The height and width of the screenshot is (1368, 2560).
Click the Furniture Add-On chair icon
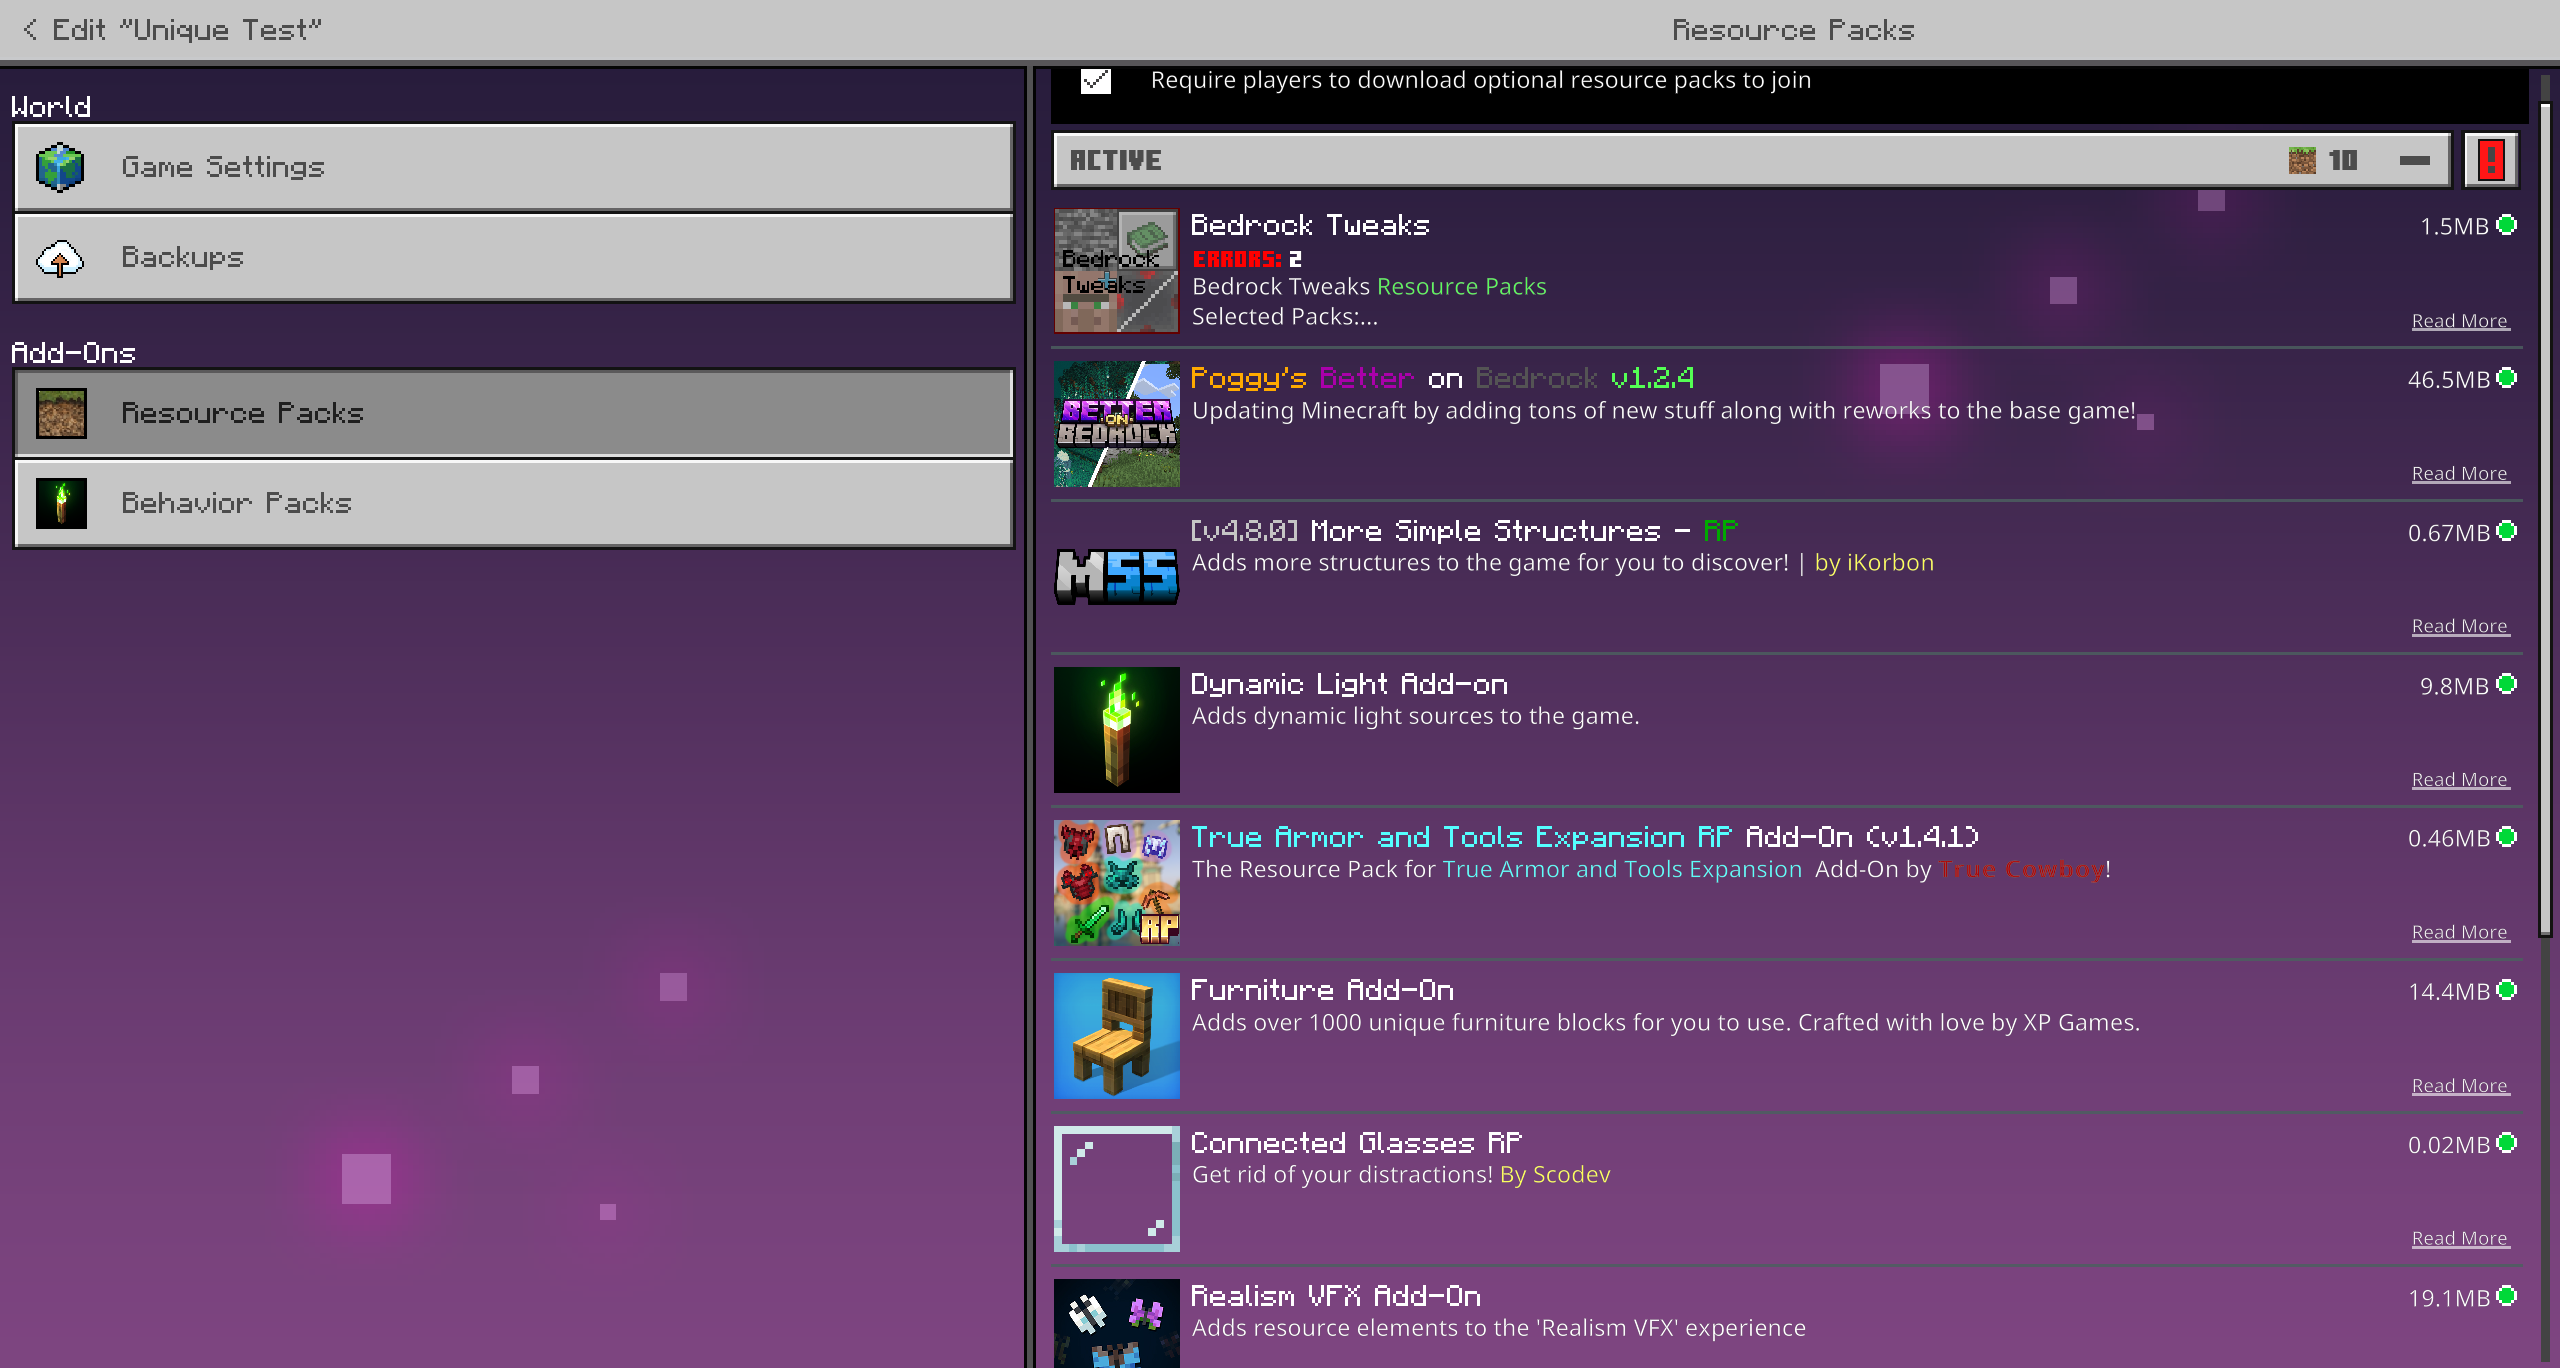pyautogui.click(x=1116, y=1036)
